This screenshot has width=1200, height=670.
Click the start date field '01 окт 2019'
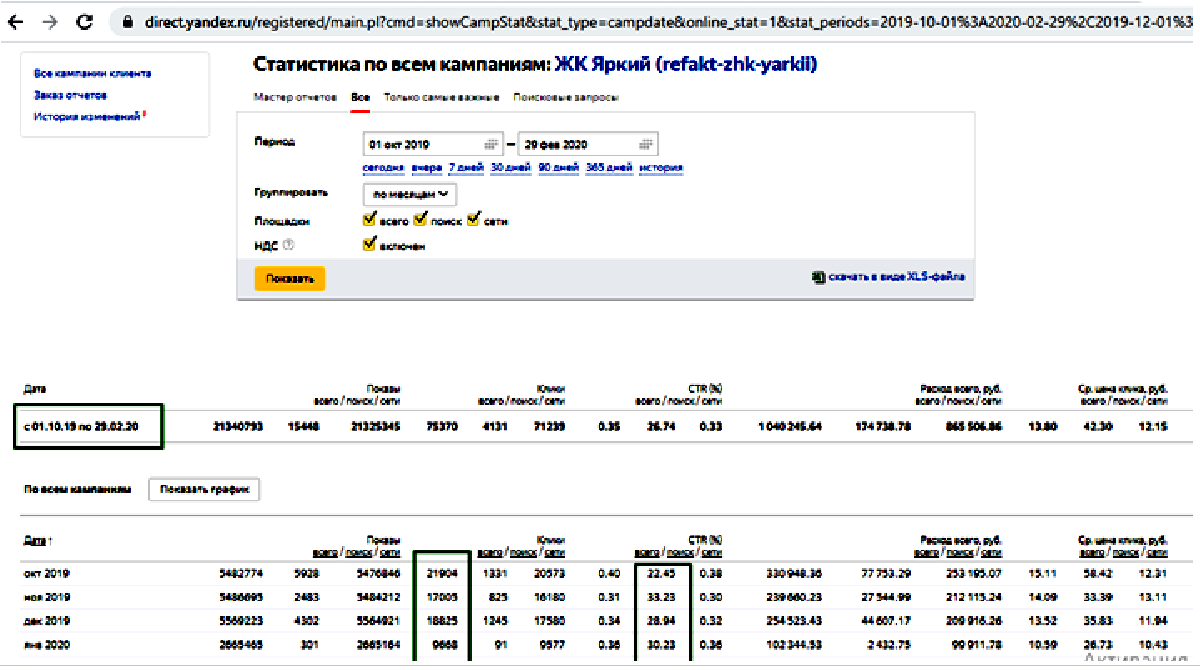pos(431,144)
